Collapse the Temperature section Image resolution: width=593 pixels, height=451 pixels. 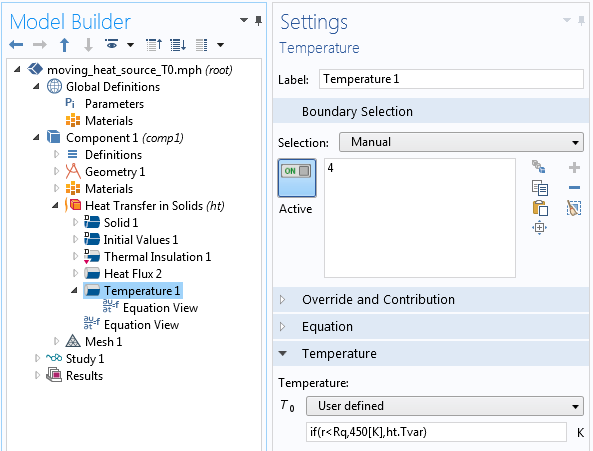(283, 353)
